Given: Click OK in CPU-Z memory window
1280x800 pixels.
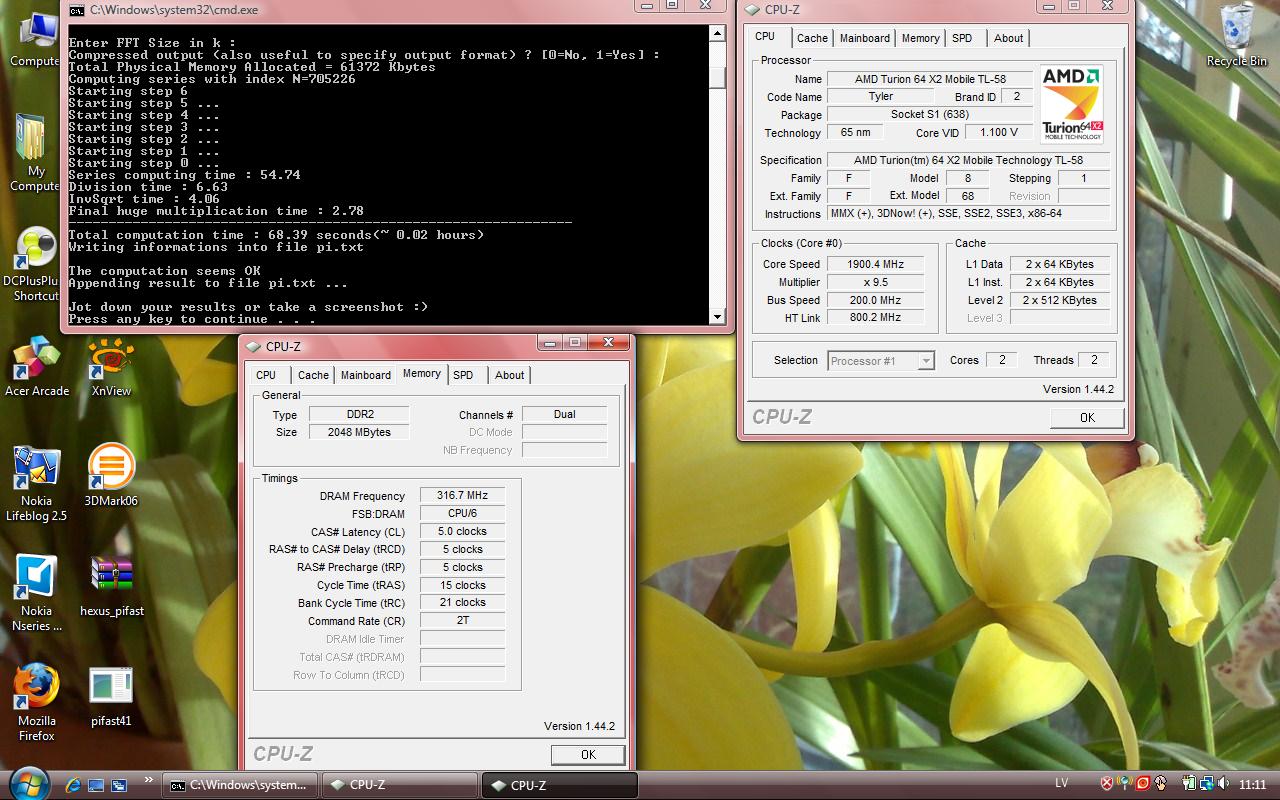Looking at the screenshot, I should click(588, 755).
